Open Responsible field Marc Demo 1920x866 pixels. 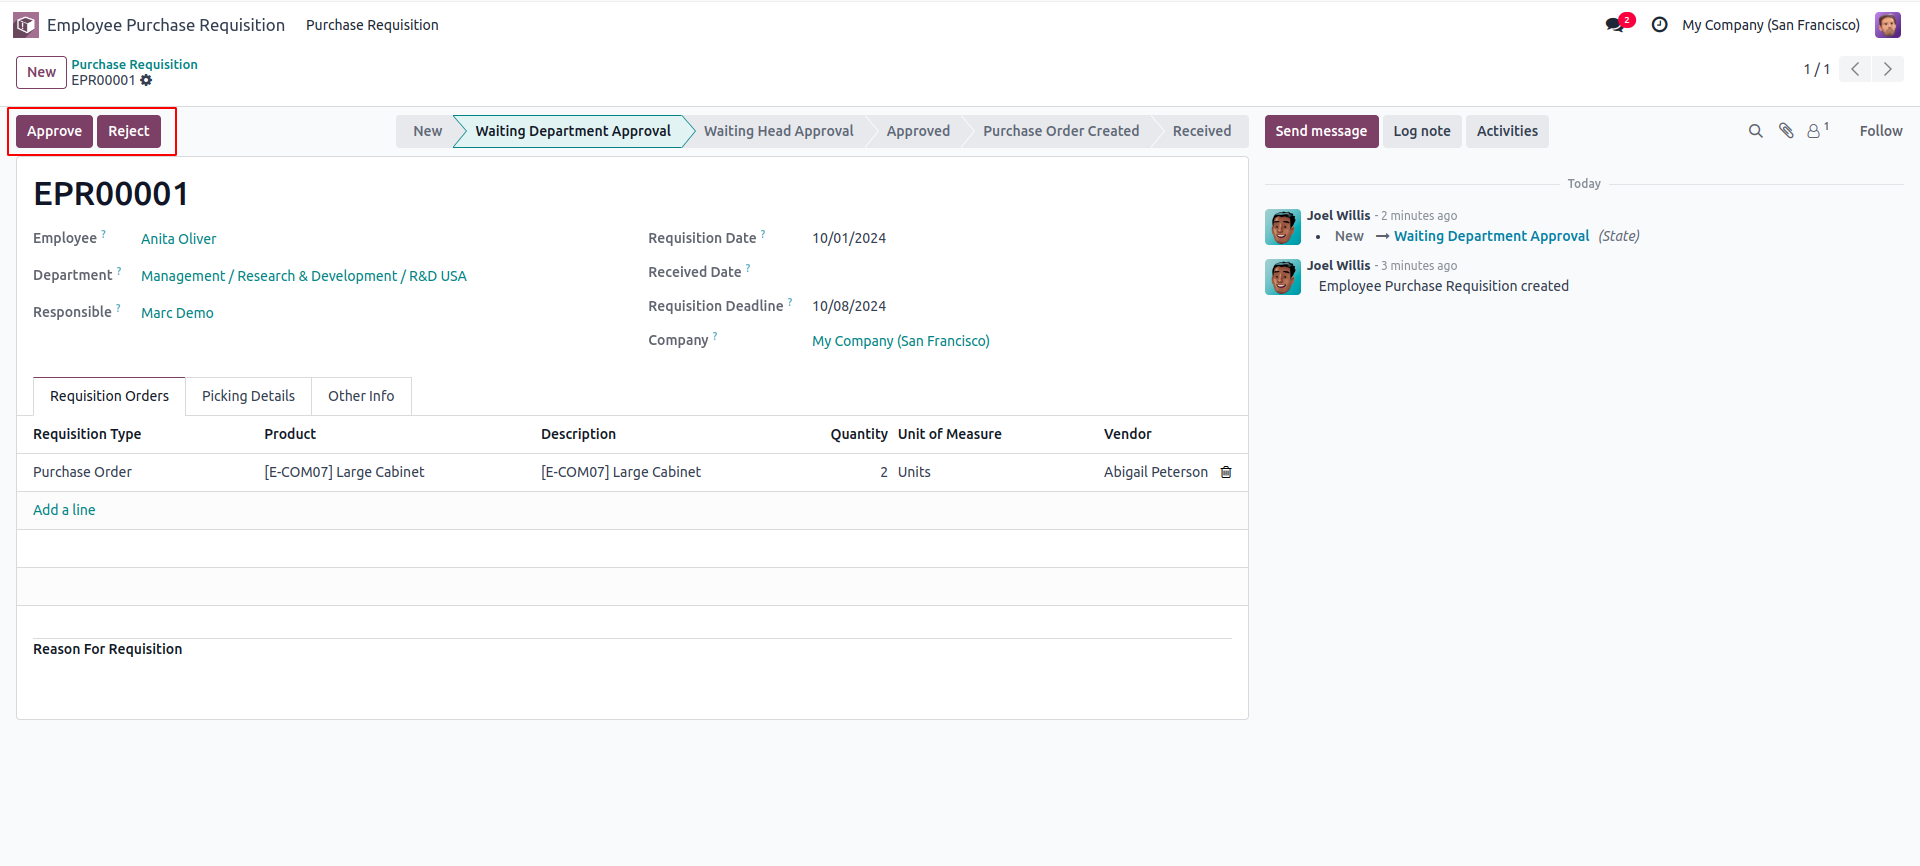tap(177, 313)
